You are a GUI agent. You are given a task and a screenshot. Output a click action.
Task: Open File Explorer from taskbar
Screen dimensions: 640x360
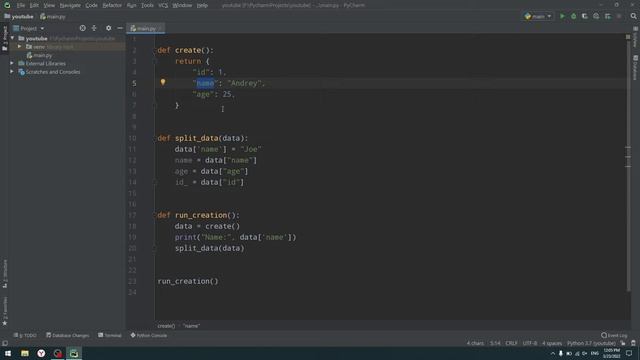pos(24,353)
